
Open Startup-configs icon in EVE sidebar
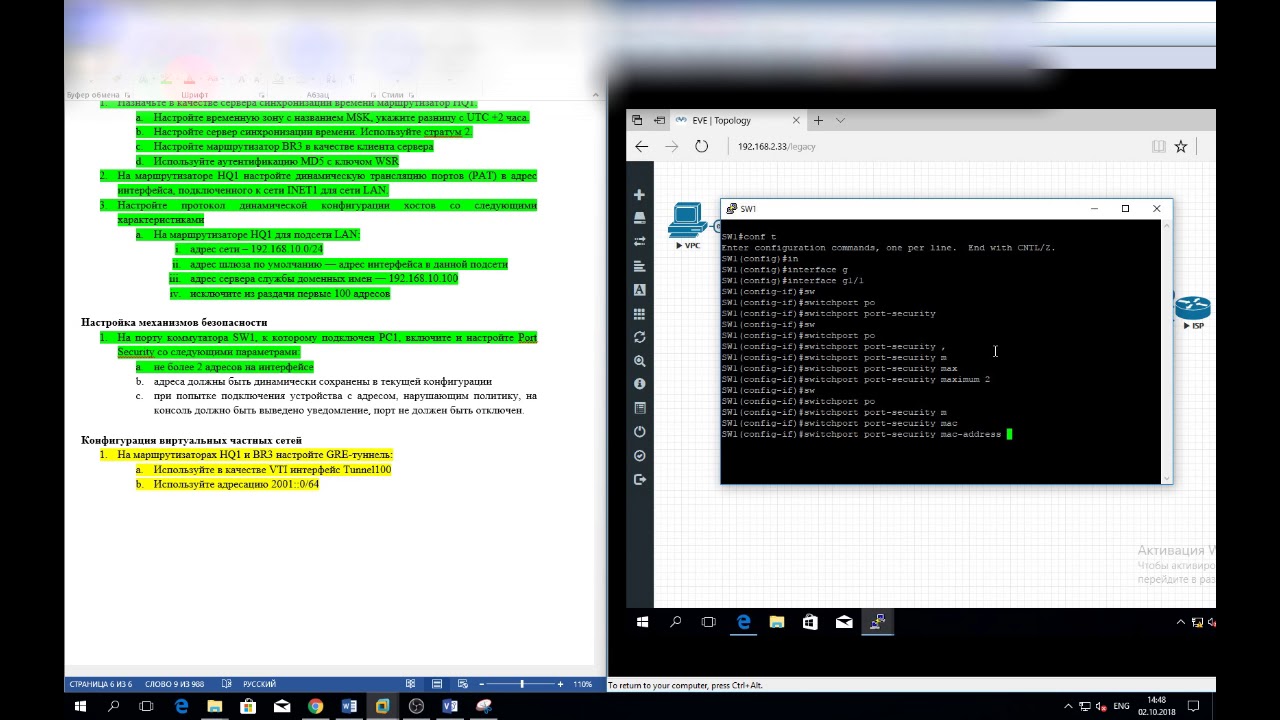click(x=640, y=266)
